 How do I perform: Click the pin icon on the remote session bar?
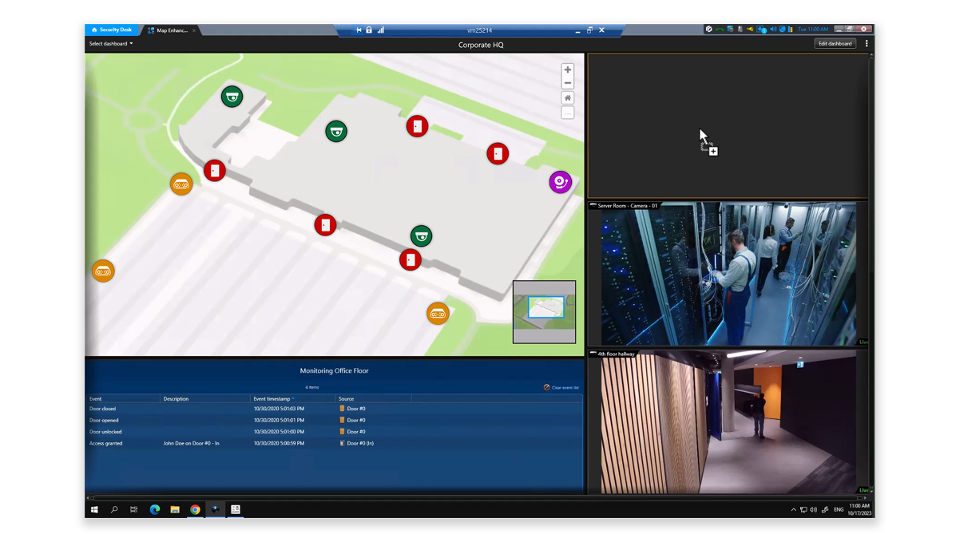358,30
